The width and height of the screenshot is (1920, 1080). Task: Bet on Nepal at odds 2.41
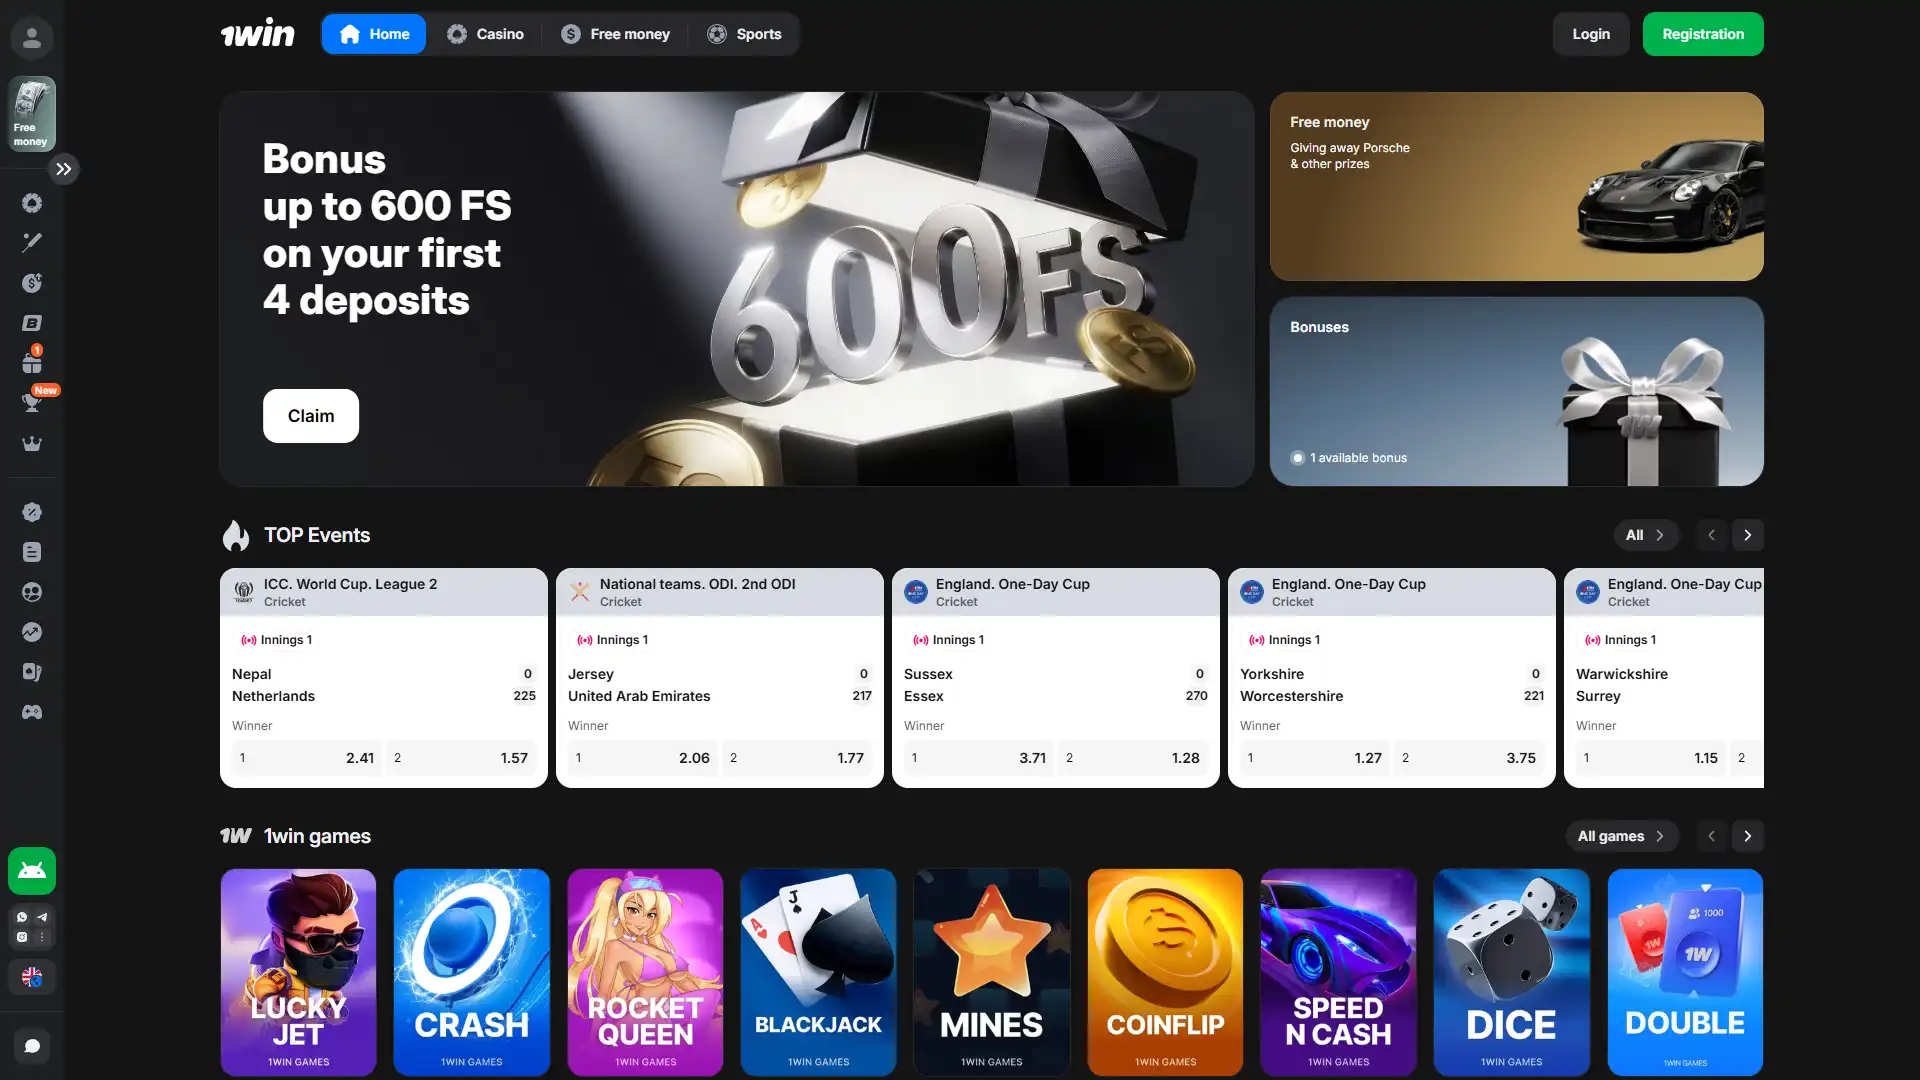[x=306, y=758]
